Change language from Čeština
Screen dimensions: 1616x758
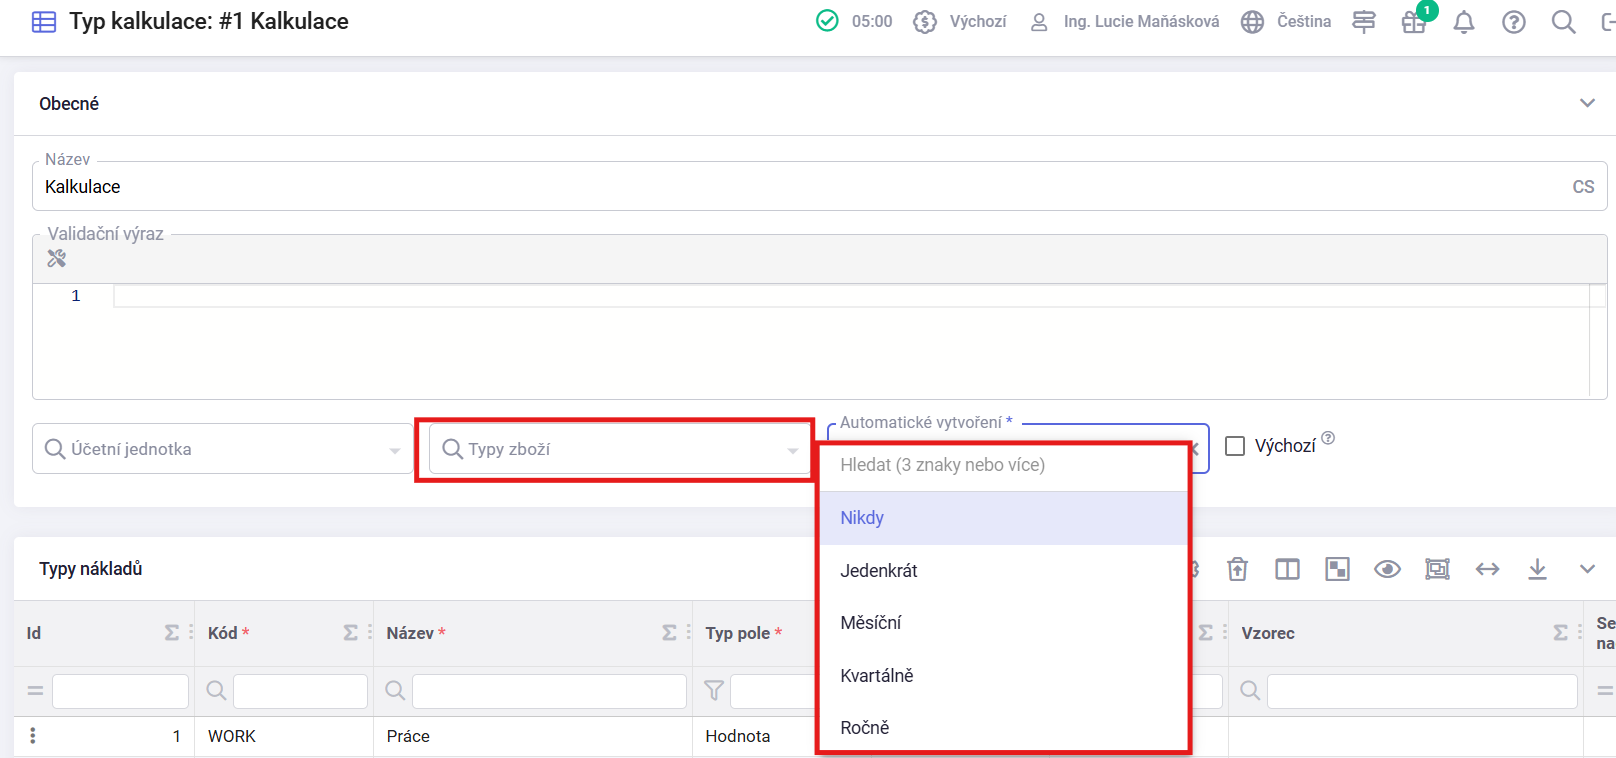click(x=1286, y=21)
